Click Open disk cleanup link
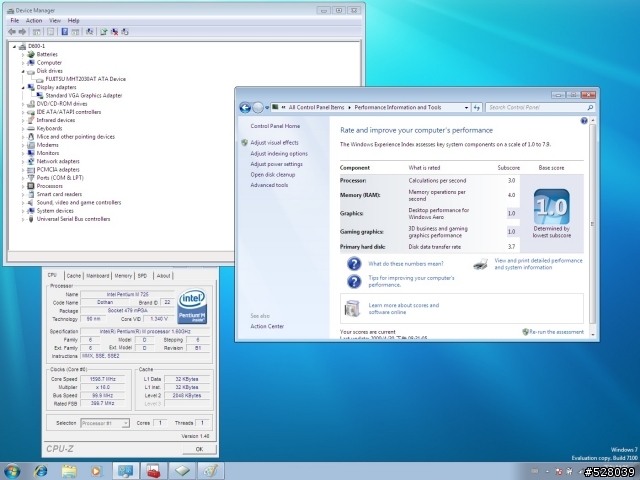Image resolution: width=640 pixels, height=480 pixels. coord(273,175)
